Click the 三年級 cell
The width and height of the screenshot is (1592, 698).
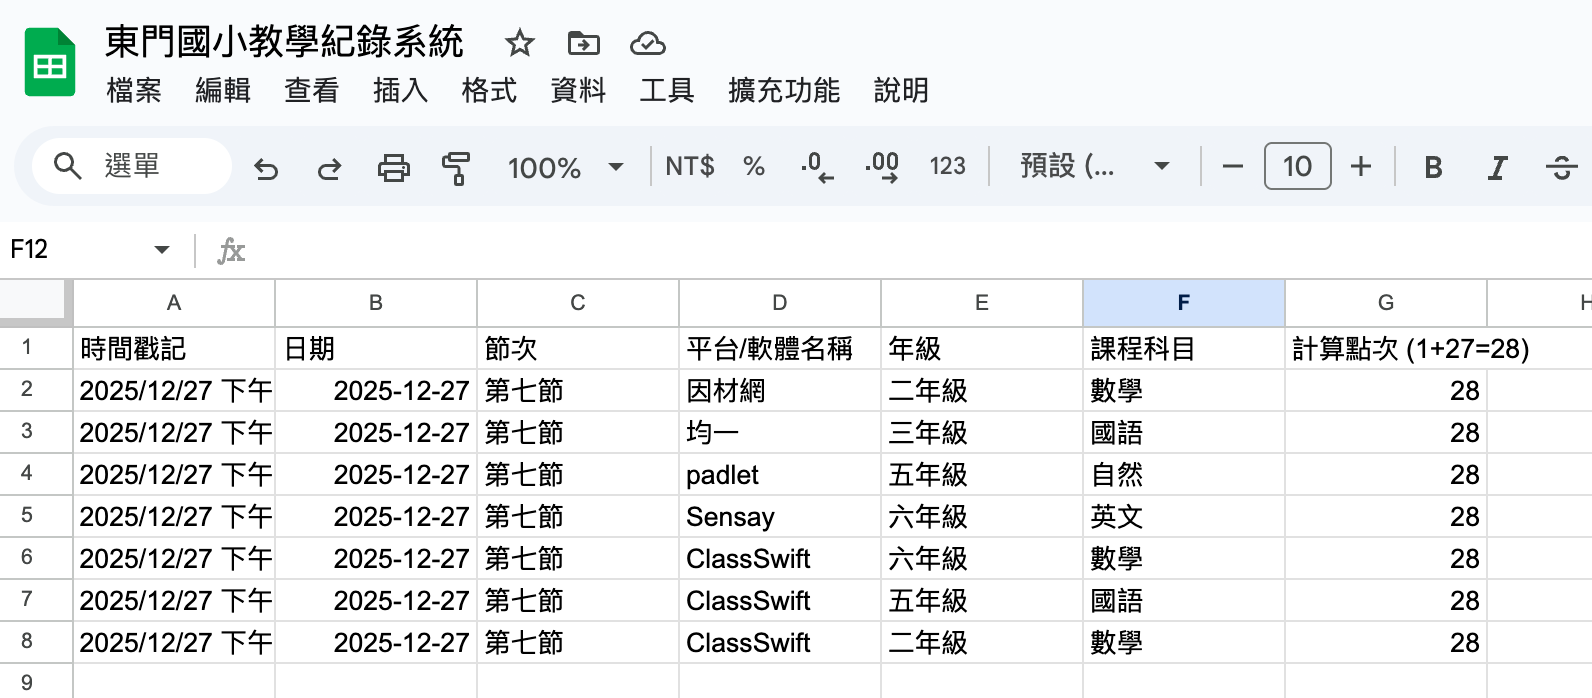982,433
